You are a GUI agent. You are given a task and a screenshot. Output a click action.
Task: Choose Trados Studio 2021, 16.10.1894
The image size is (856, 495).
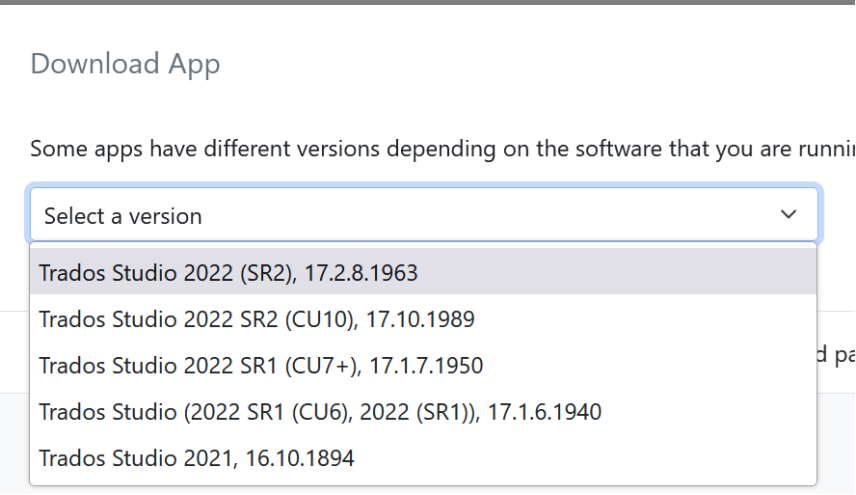pos(196,459)
